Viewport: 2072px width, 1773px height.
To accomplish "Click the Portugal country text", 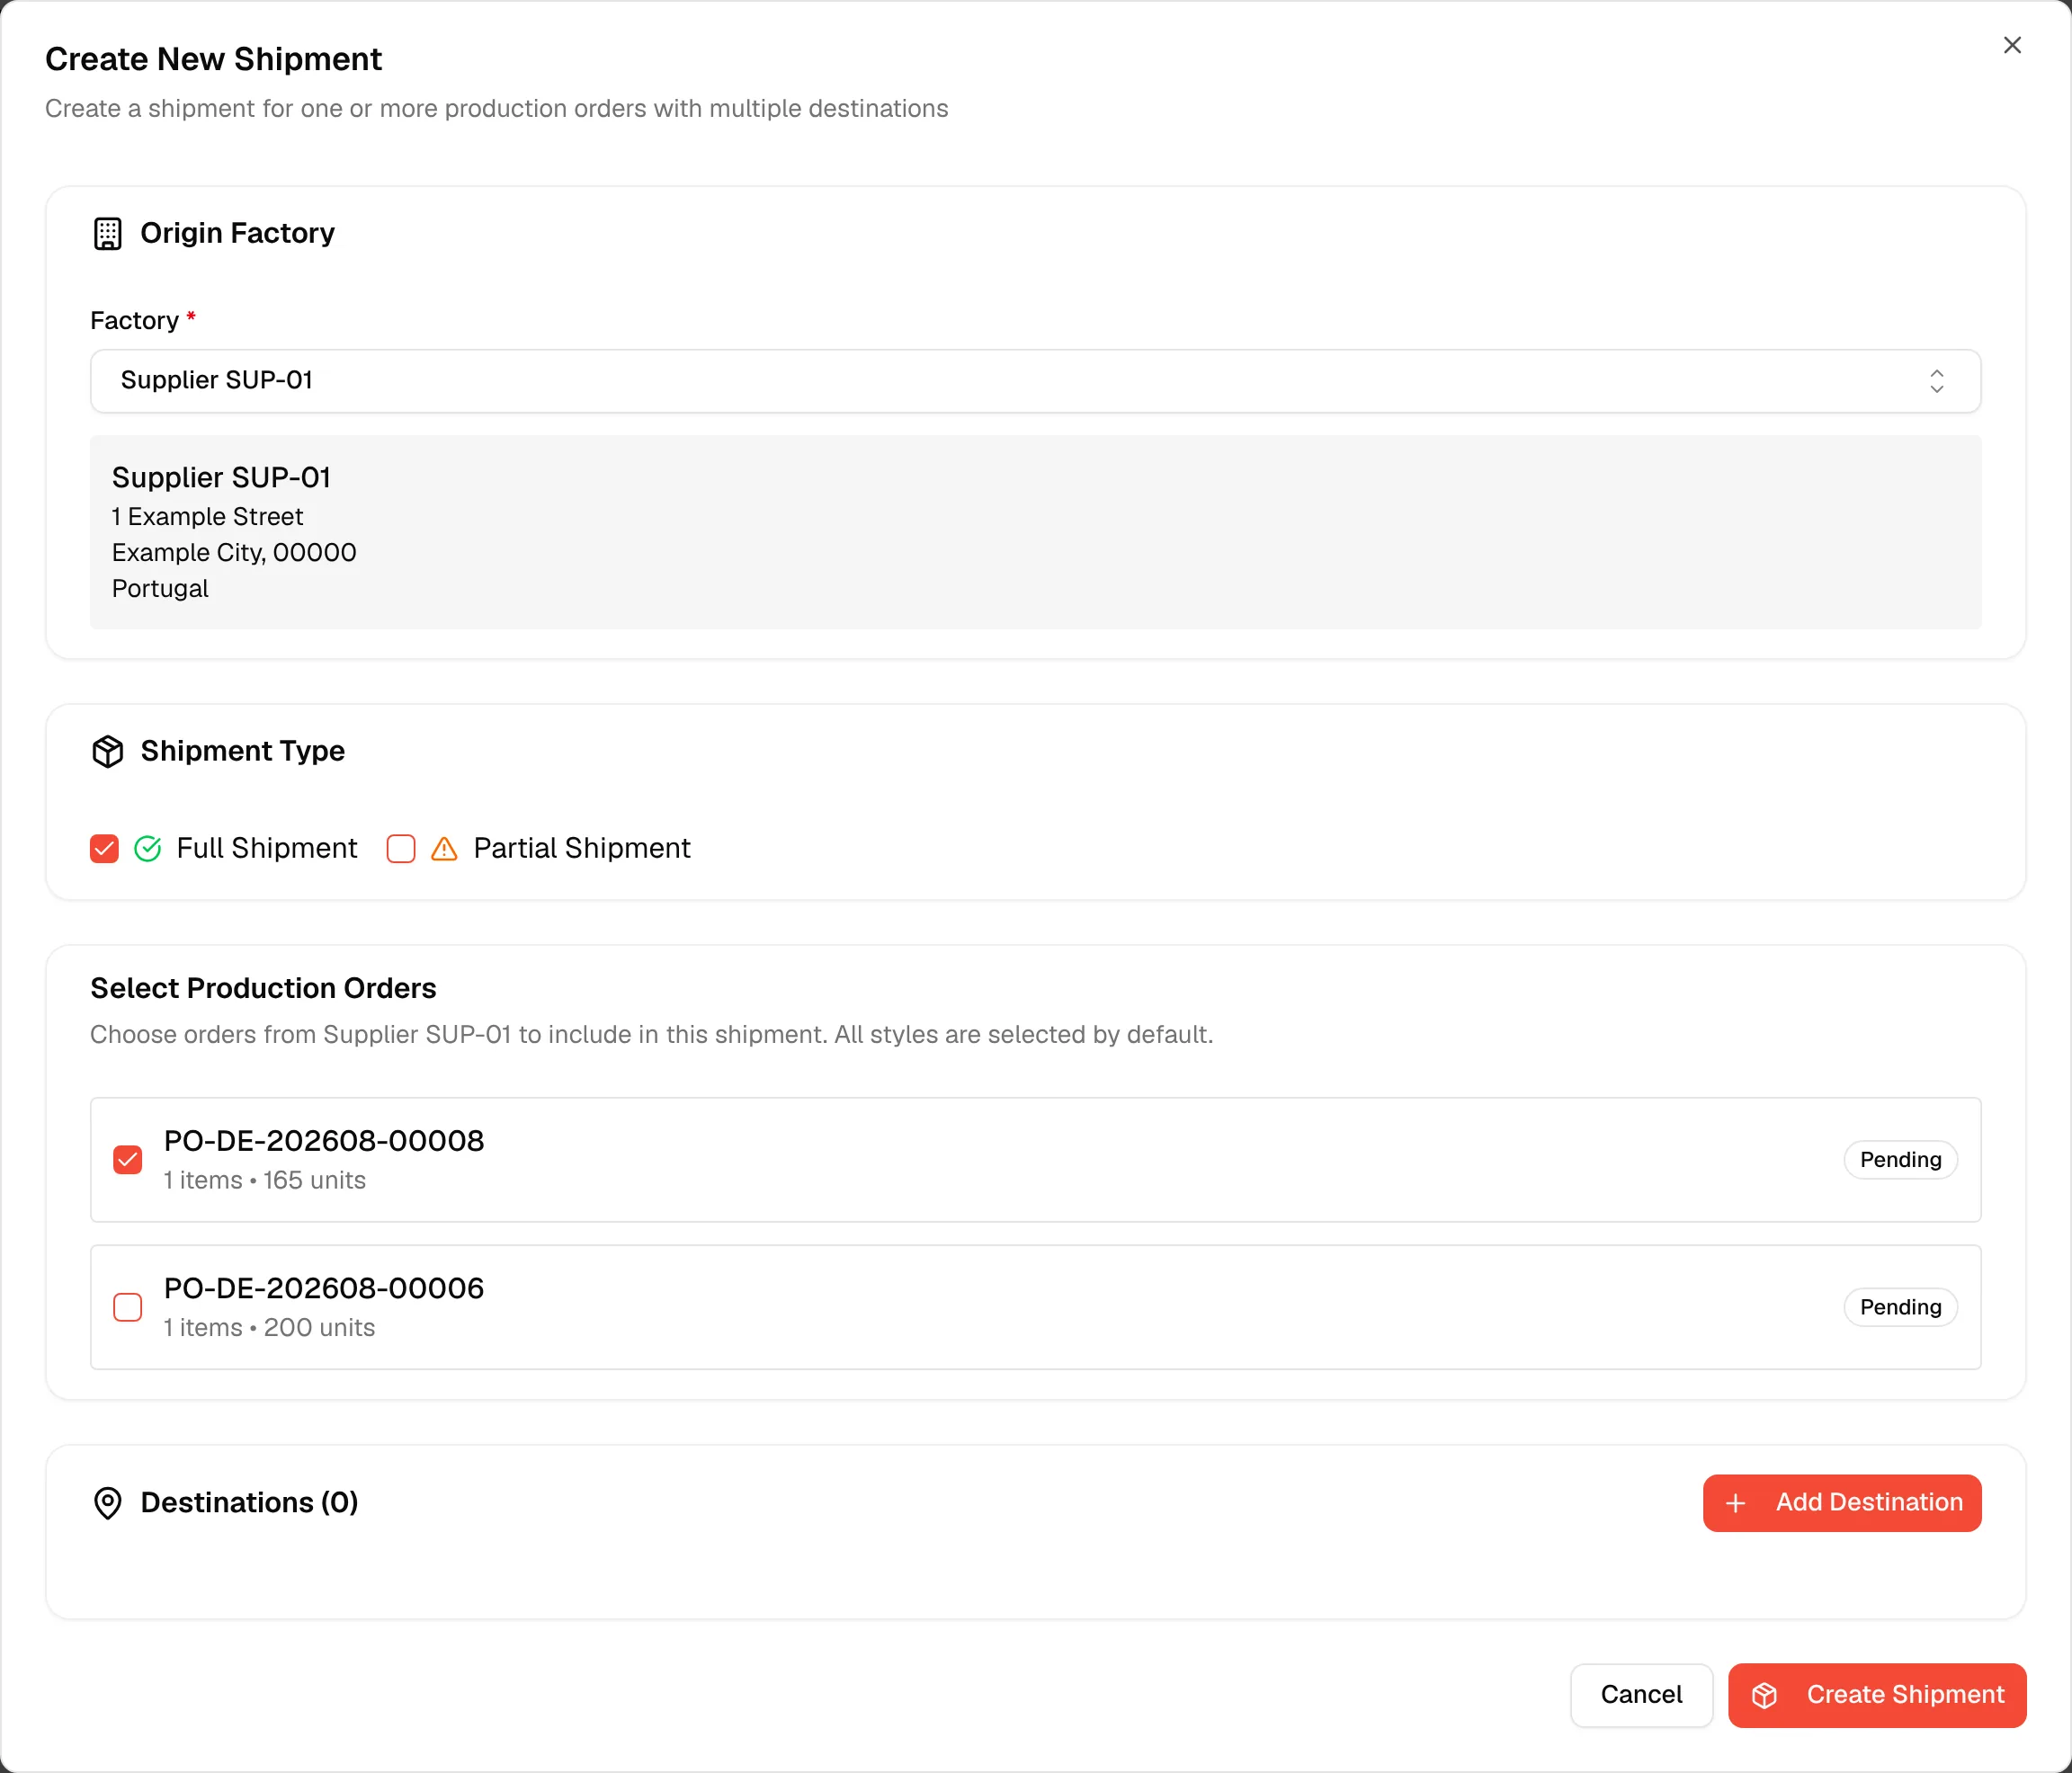I will (160, 589).
